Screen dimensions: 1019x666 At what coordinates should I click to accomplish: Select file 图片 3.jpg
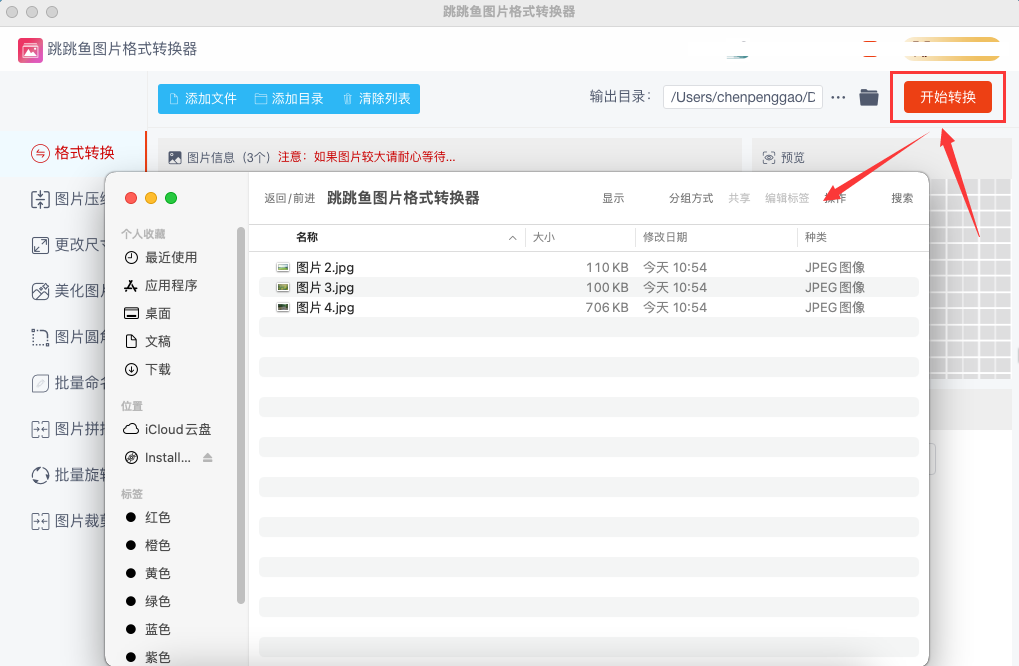pyautogui.click(x=589, y=287)
